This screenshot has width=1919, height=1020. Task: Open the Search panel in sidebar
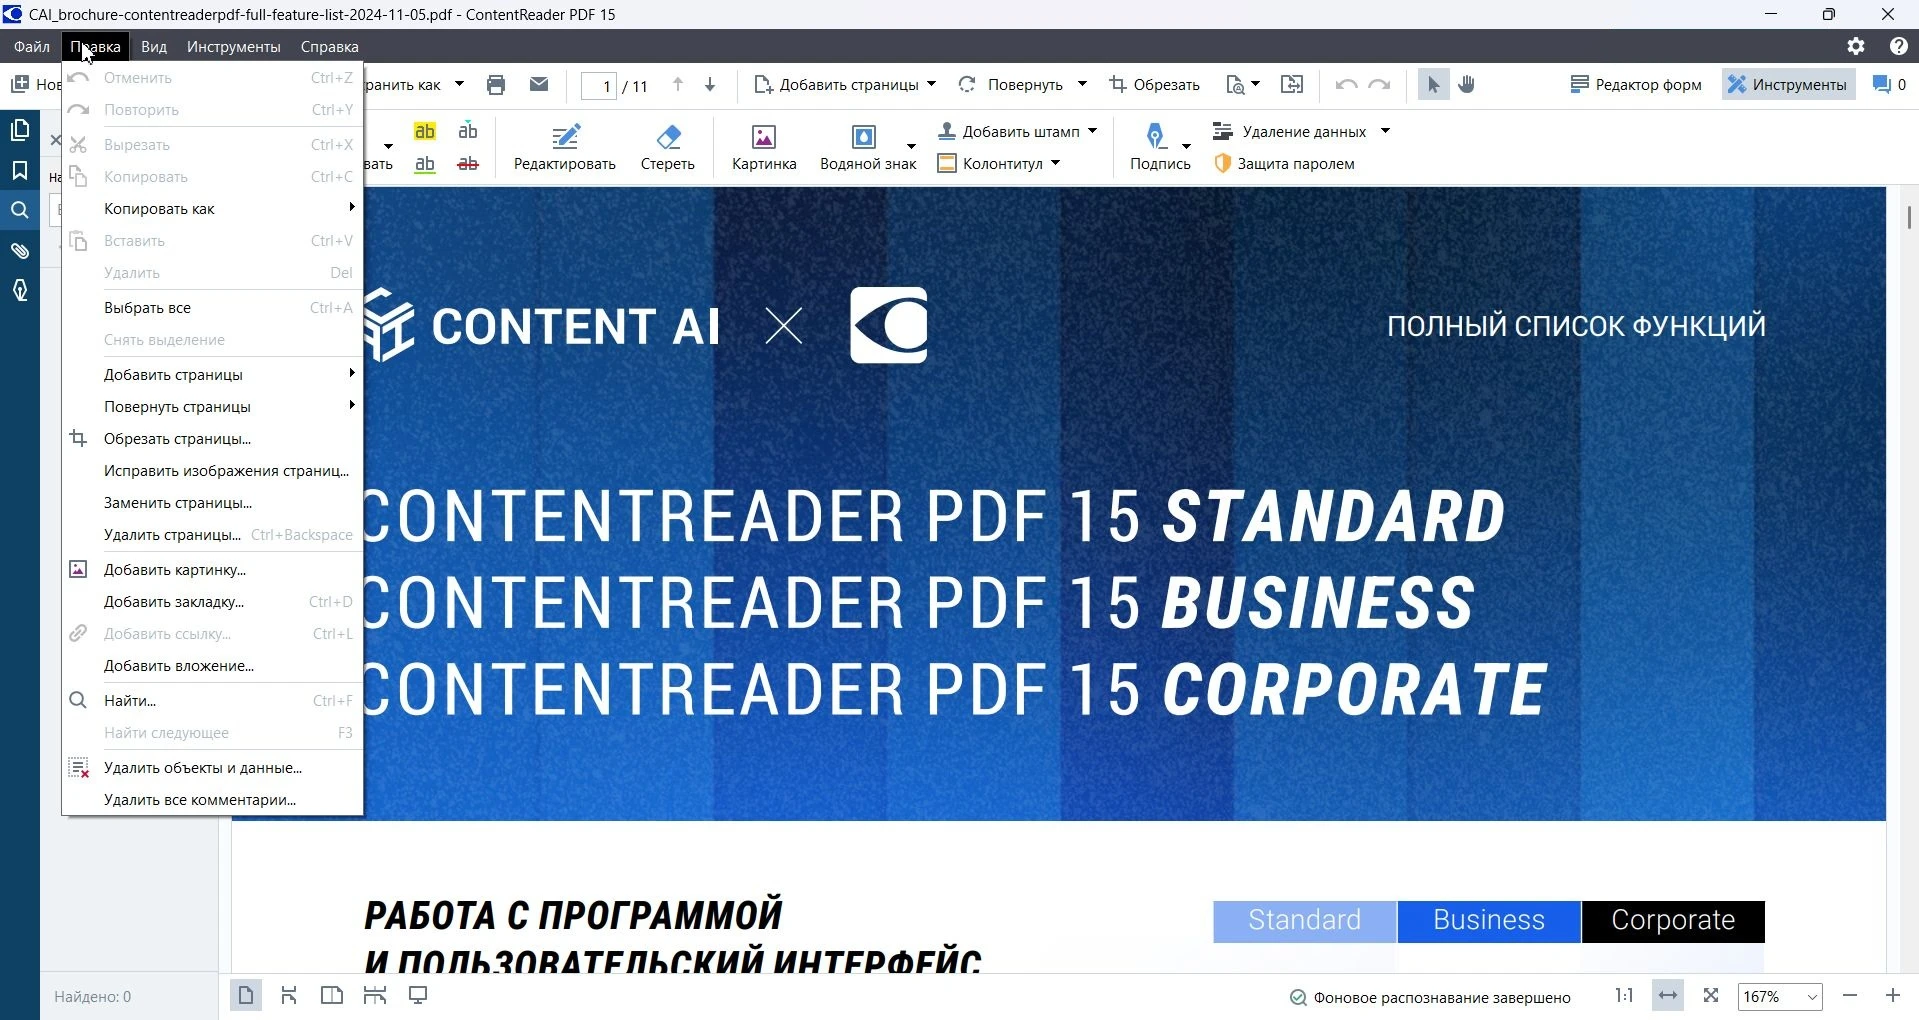pyautogui.click(x=20, y=210)
